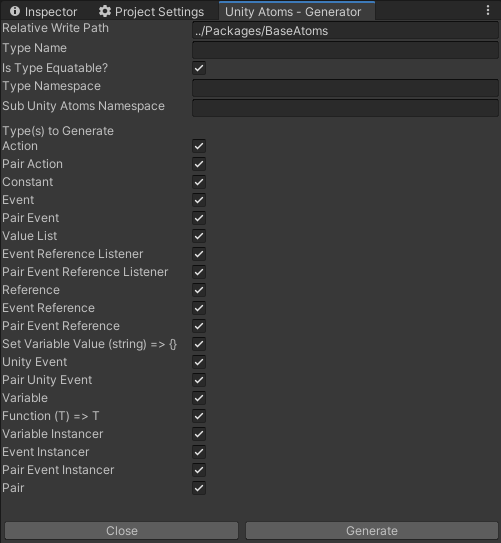Disable the Variable Instancer checkbox
The image size is (501, 543).
pos(199,434)
